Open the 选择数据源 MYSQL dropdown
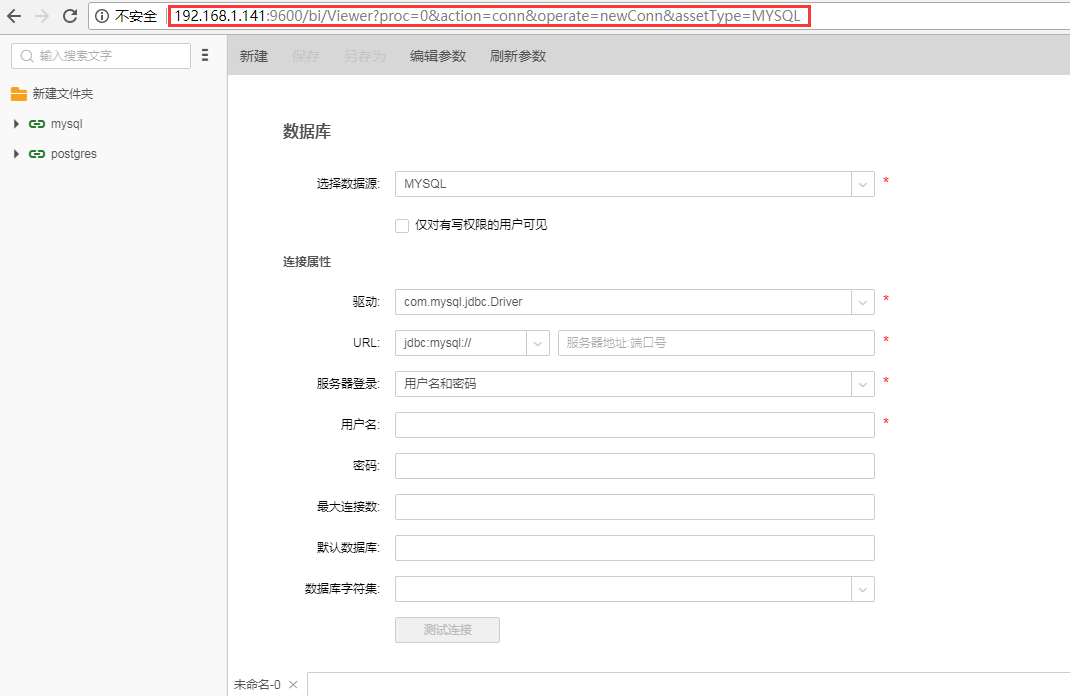The image size is (1070, 696). pyautogui.click(x=863, y=184)
